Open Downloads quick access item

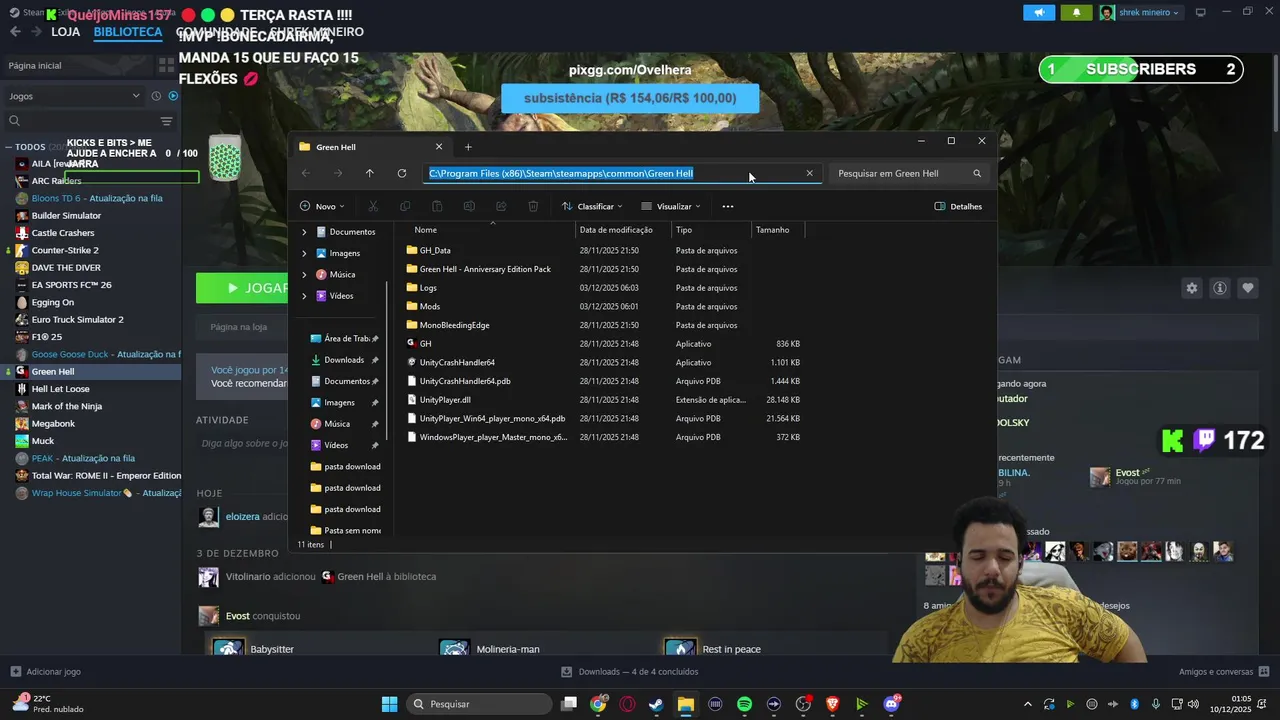pyautogui.click(x=345, y=360)
